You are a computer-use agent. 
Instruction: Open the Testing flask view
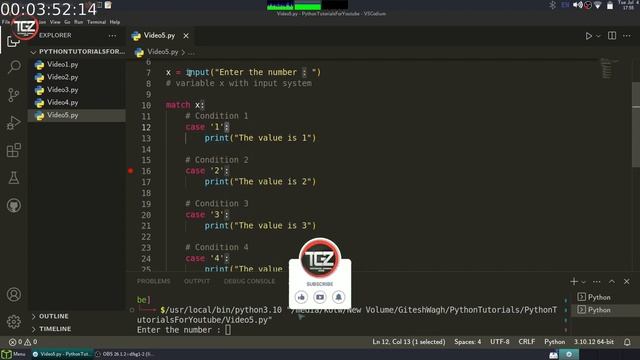pyautogui.click(x=14, y=178)
